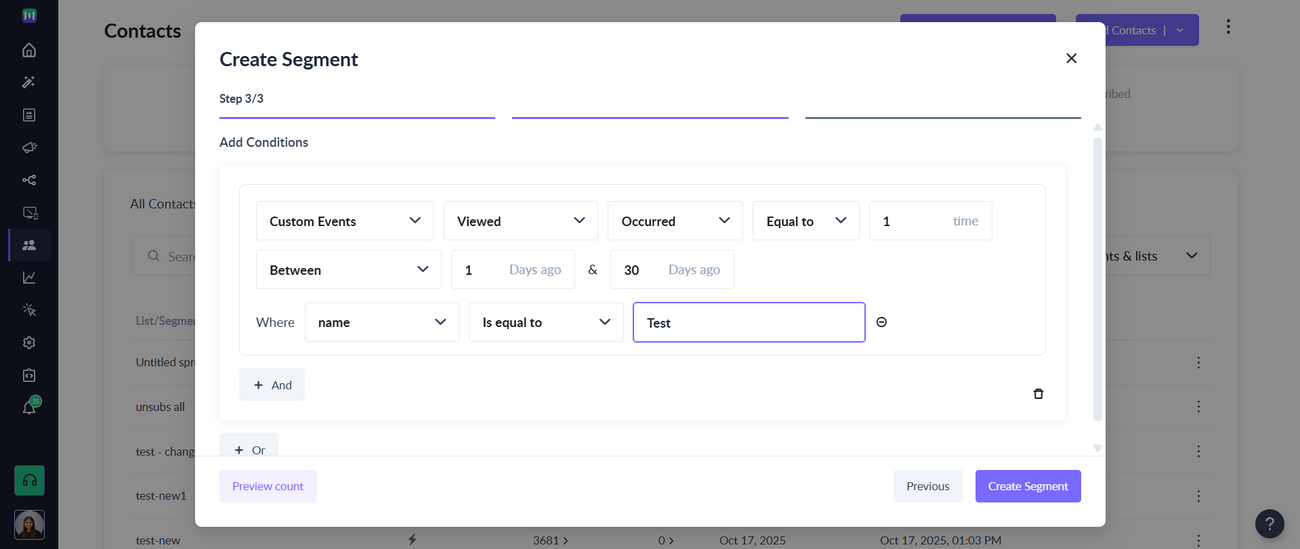
Task: Open the name property dropdown
Action: pos(382,322)
